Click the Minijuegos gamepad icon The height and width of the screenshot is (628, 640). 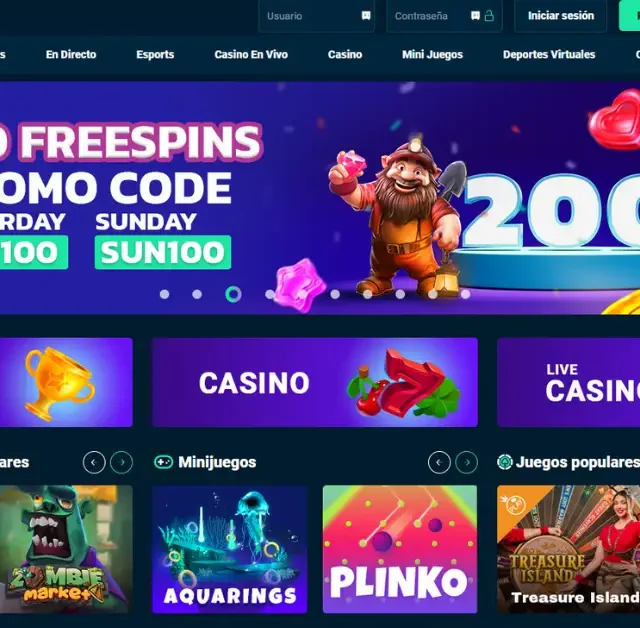pyautogui.click(x=163, y=462)
